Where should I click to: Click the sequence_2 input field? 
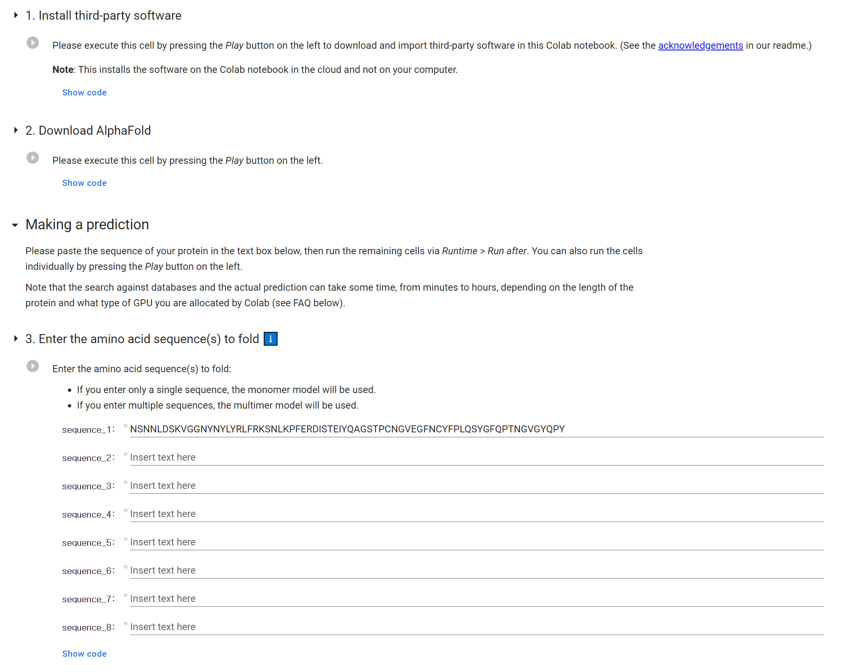[x=477, y=458]
